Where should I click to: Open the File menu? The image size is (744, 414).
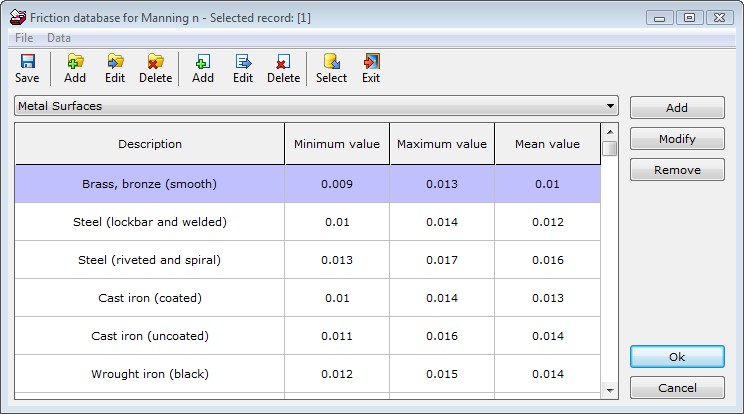24,38
